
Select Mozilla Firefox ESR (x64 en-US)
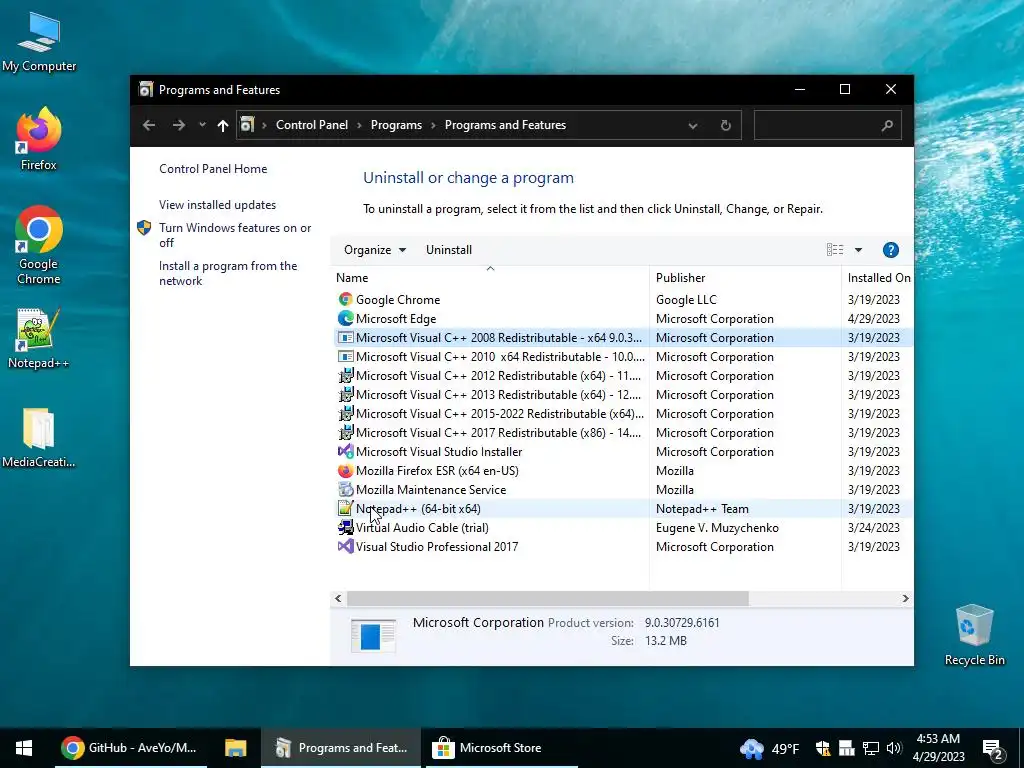click(x=622, y=470)
